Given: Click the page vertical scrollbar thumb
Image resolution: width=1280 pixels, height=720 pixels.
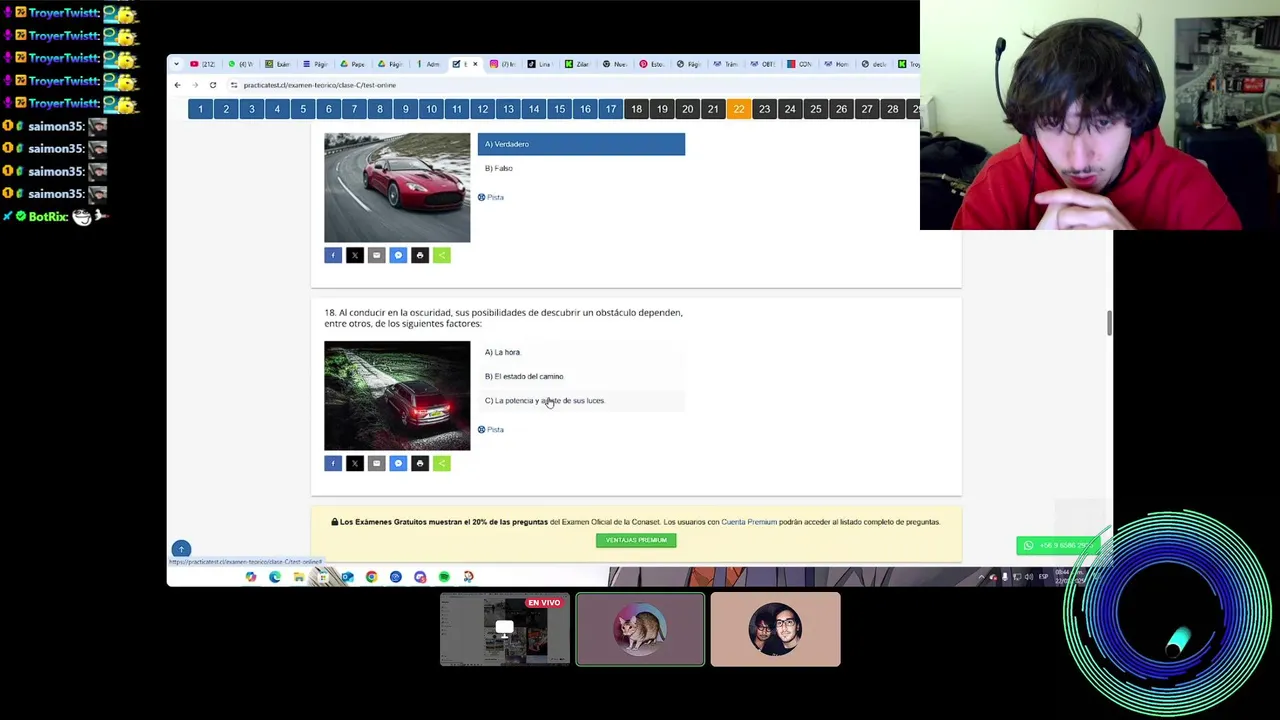Looking at the screenshot, I should pos(1108,323).
